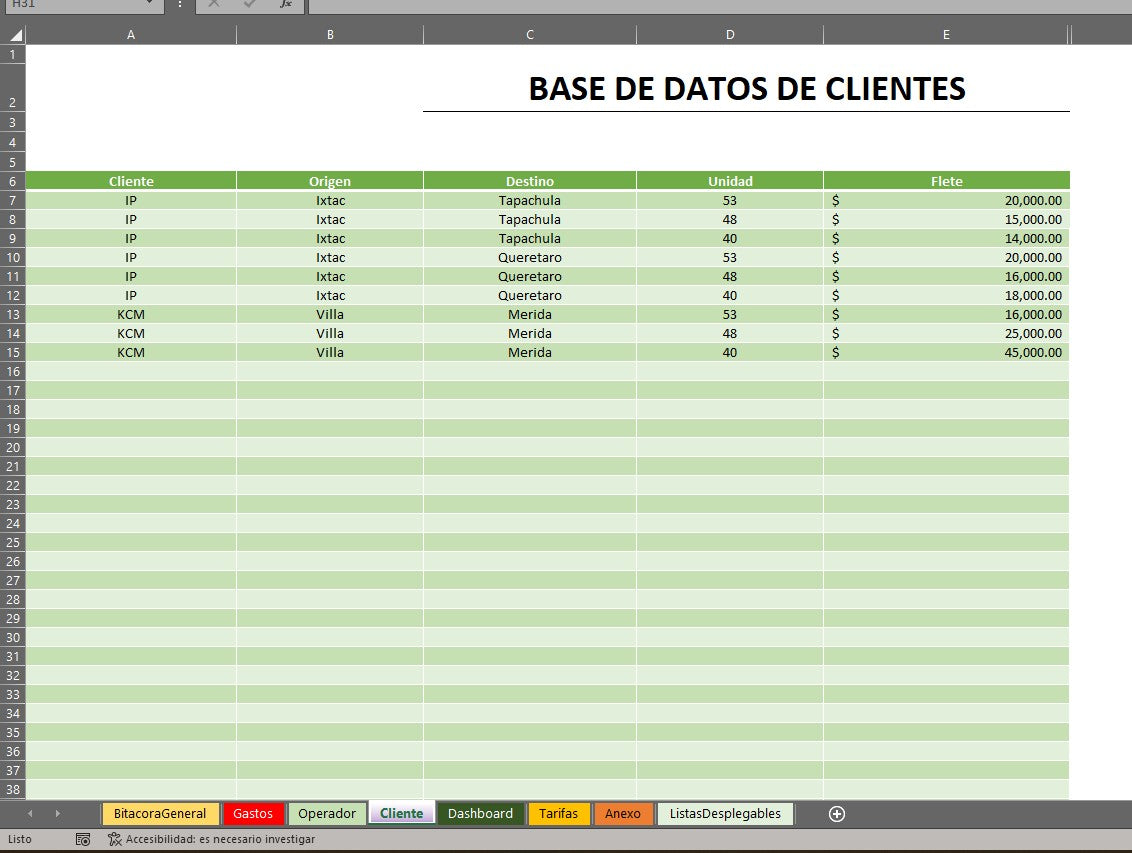Select the Unidad value 40 in row 9
This screenshot has height=853, width=1132.
[x=730, y=238]
